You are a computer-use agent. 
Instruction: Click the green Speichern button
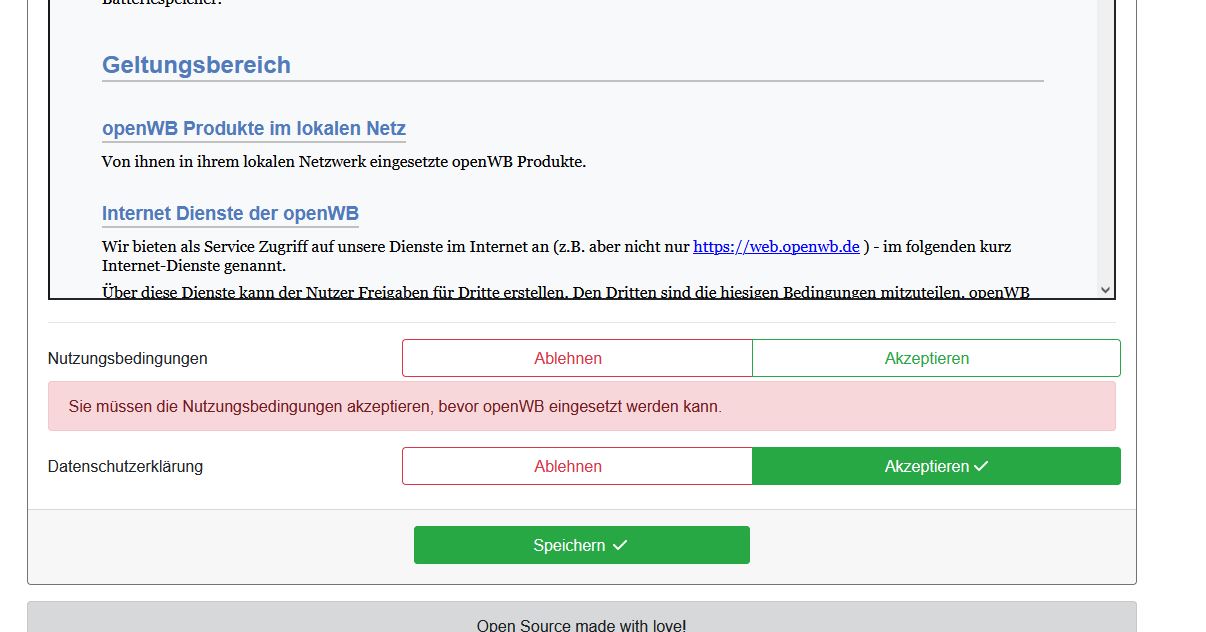coord(582,545)
